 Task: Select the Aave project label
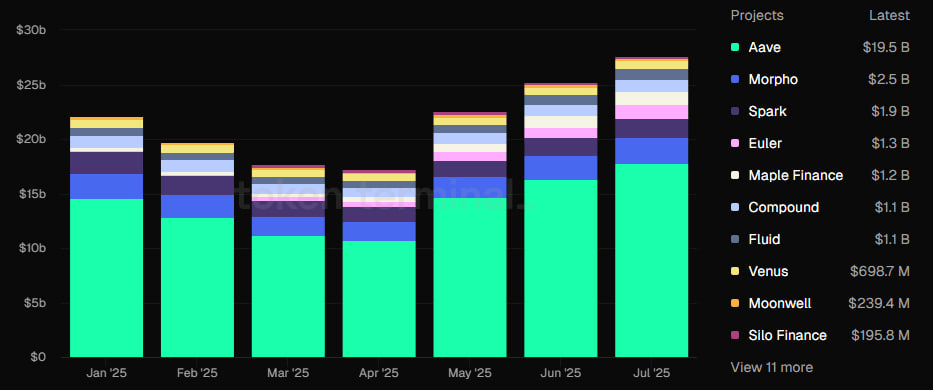764,48
